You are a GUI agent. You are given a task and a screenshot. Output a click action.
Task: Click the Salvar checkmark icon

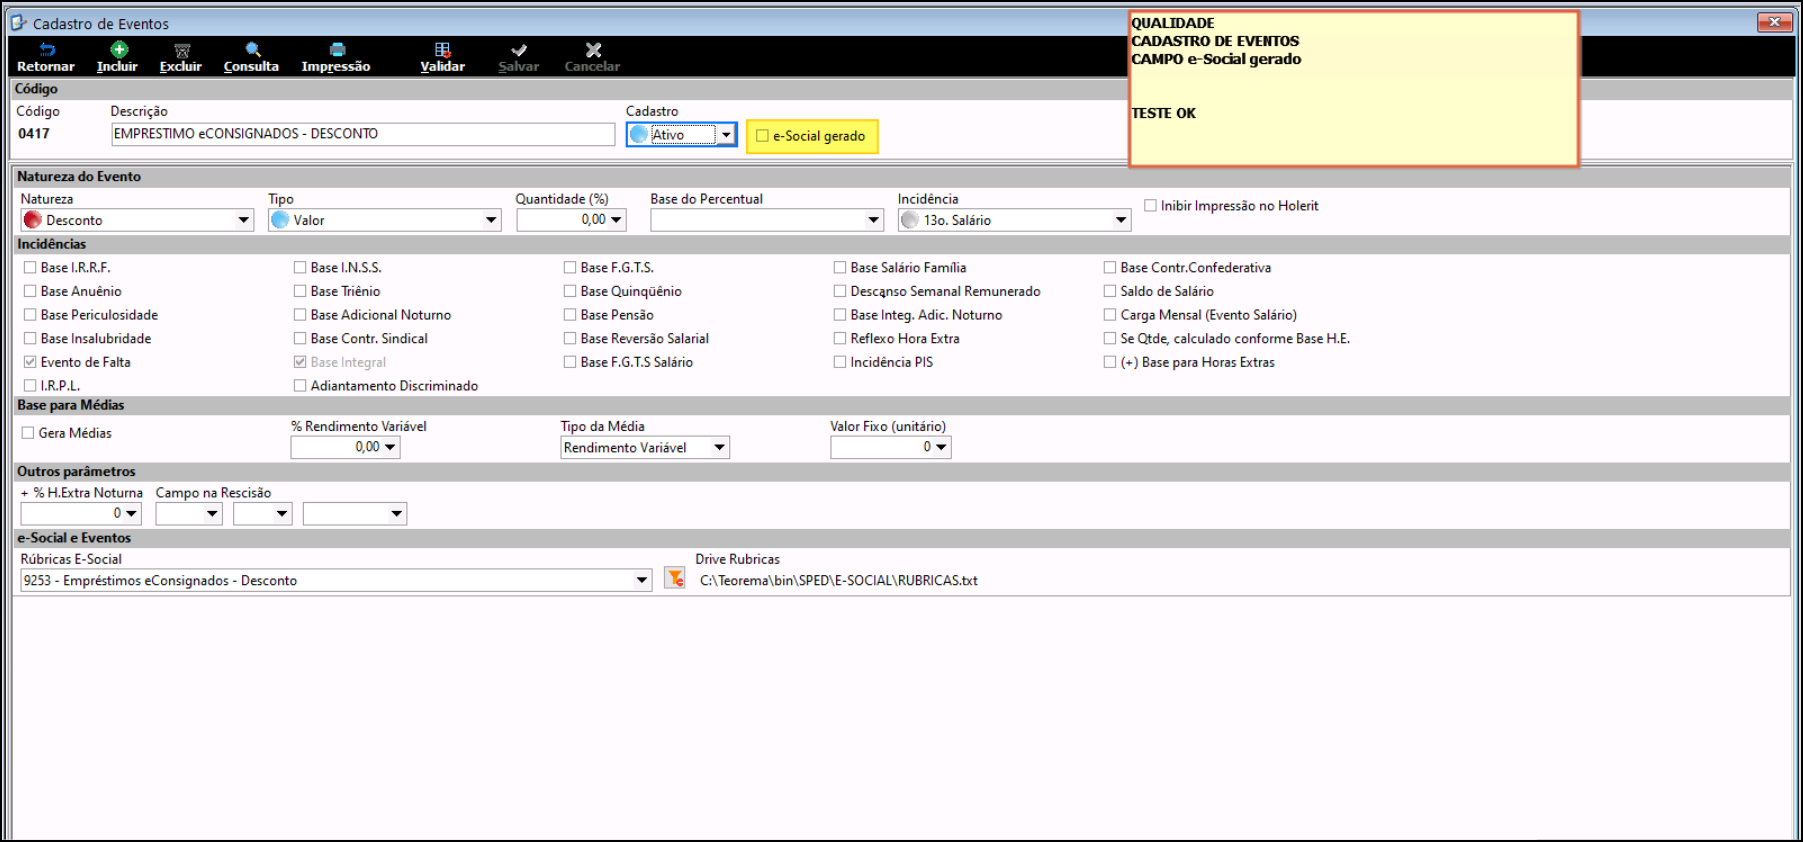click(519, 49)
